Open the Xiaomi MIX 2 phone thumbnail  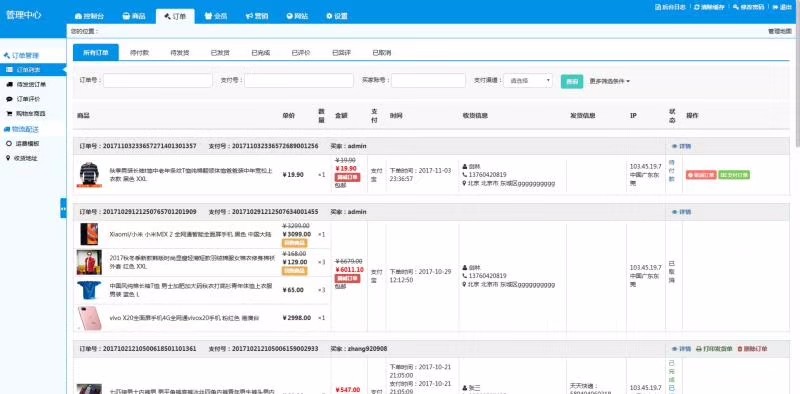coord(89,234)
